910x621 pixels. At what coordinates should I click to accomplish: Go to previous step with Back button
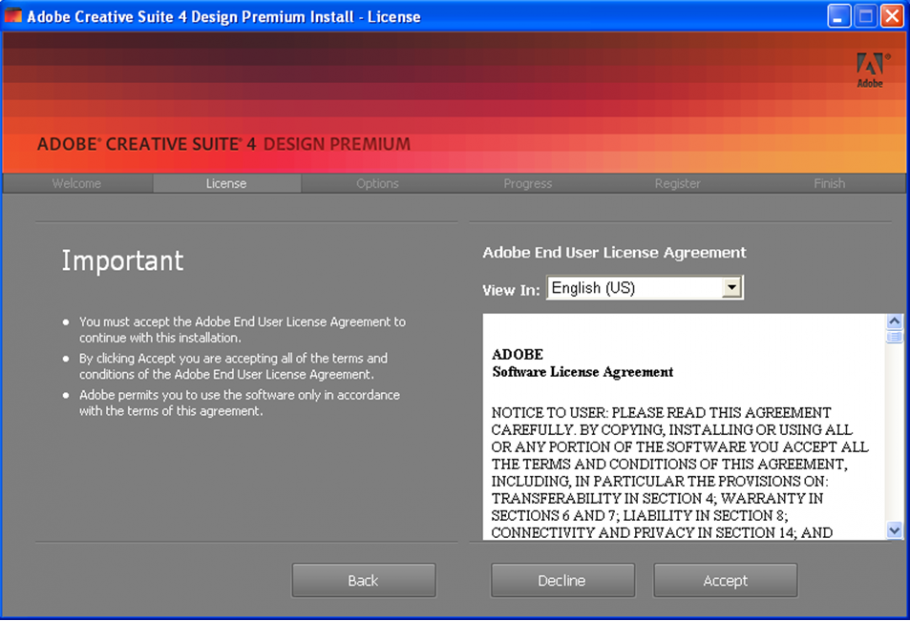tap(363, 580)
